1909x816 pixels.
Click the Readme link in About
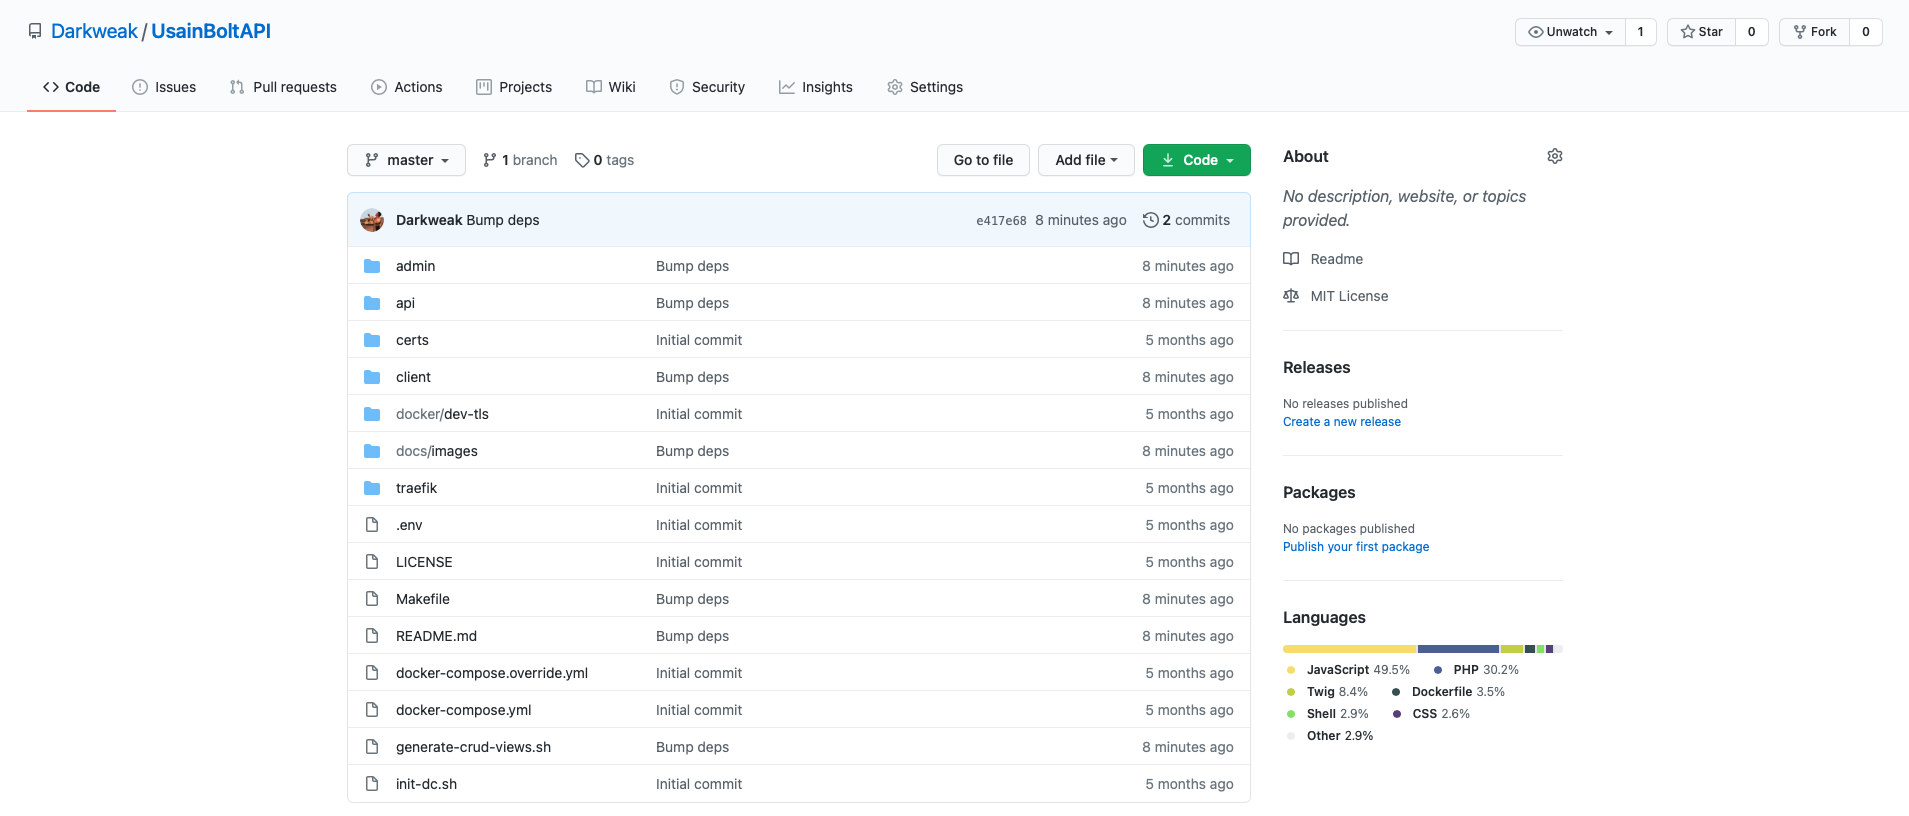tap(1336, 259)
